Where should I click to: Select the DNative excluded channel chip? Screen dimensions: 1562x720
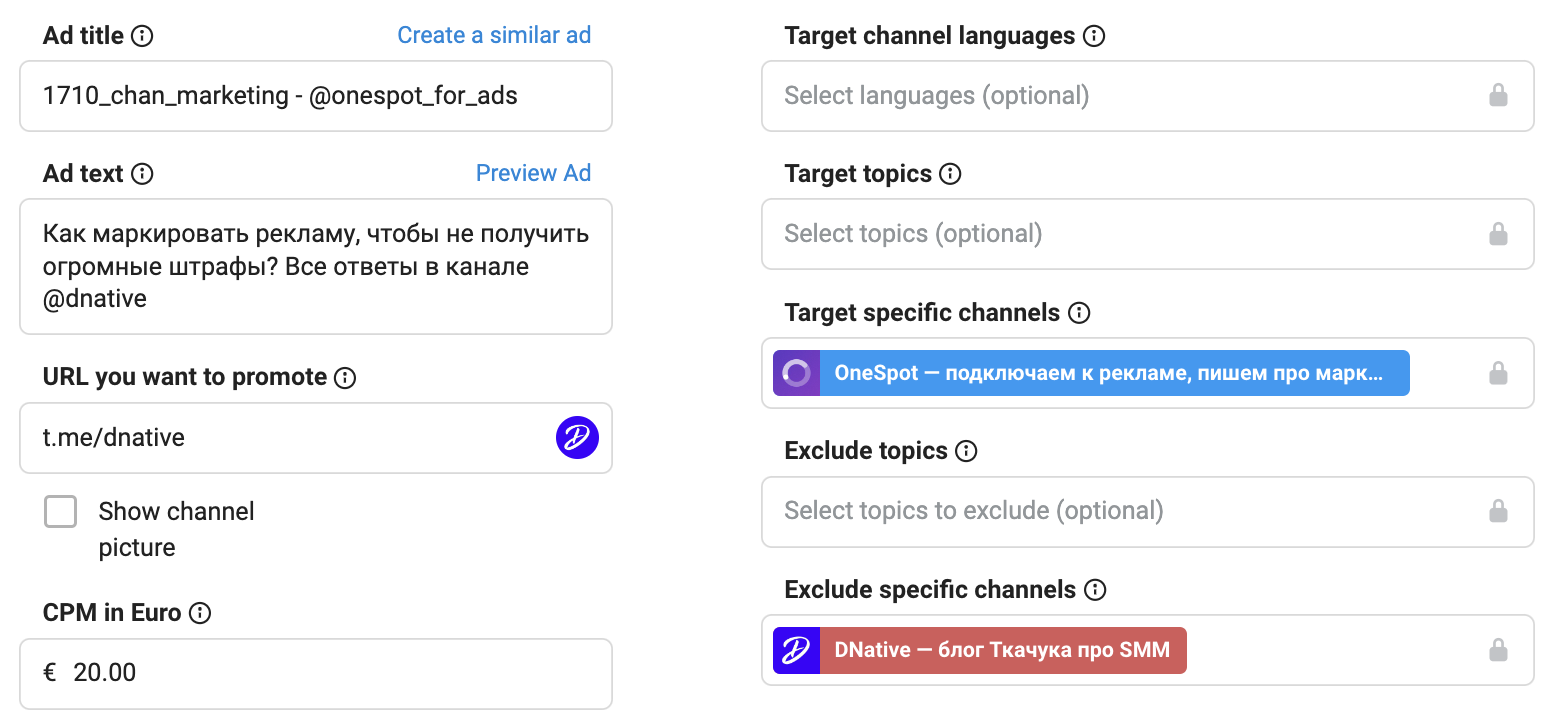[980, 650]
